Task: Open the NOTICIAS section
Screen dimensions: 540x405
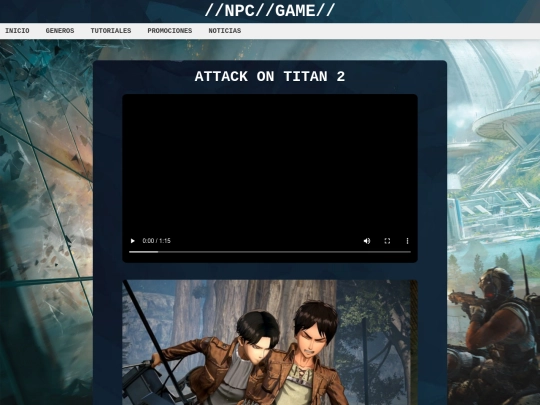Action: 225,31
